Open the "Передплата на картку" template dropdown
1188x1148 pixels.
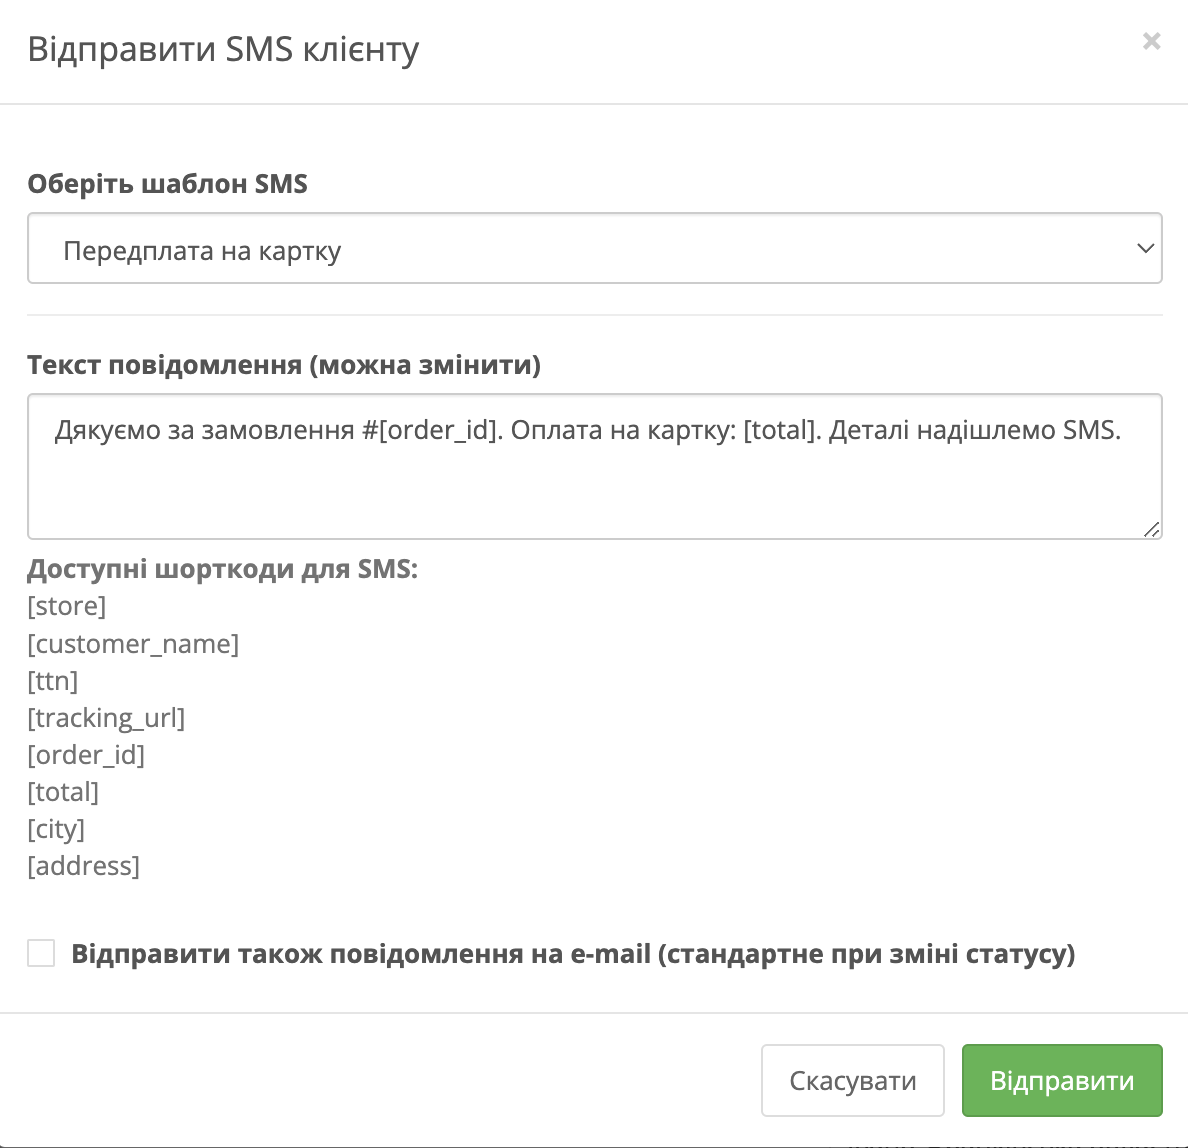[594, 249]
